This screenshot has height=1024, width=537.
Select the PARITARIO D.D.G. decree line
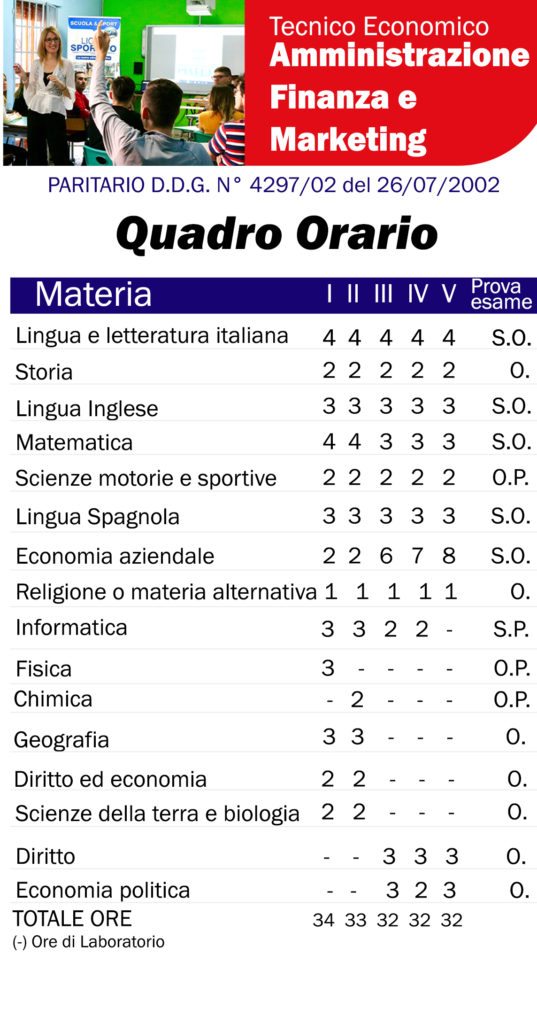click(x=274, y=185)
